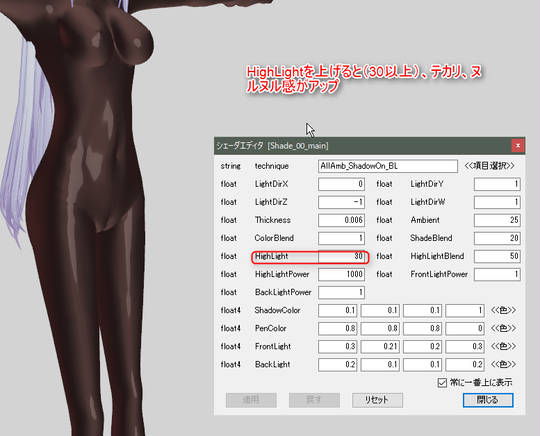Screen dimensions: 540x436
Task: Edit the HighLightBlend value field
Action: pyautogui.click(x=497, y=256)
